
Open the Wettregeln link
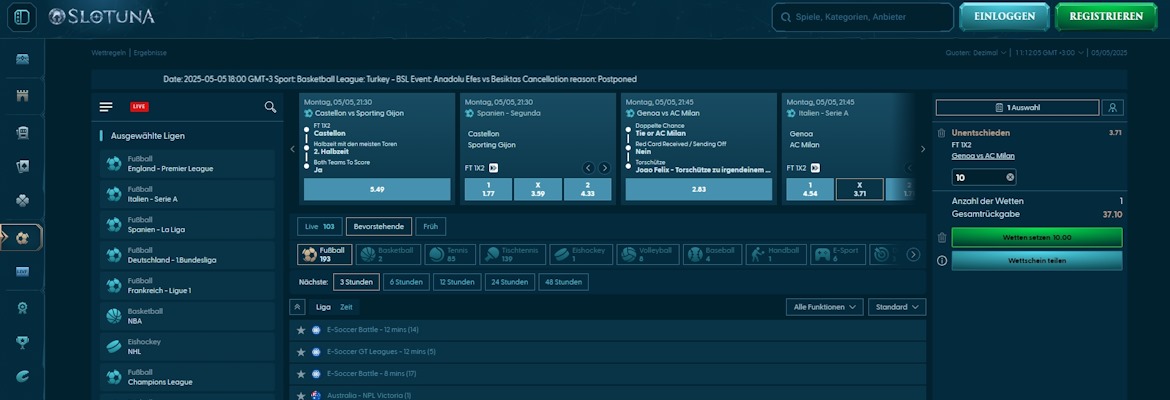109,53
